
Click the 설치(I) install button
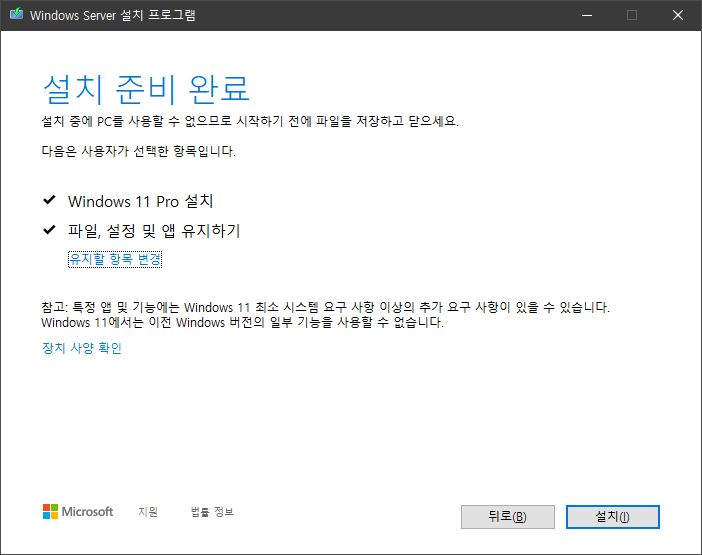(612, 517)
